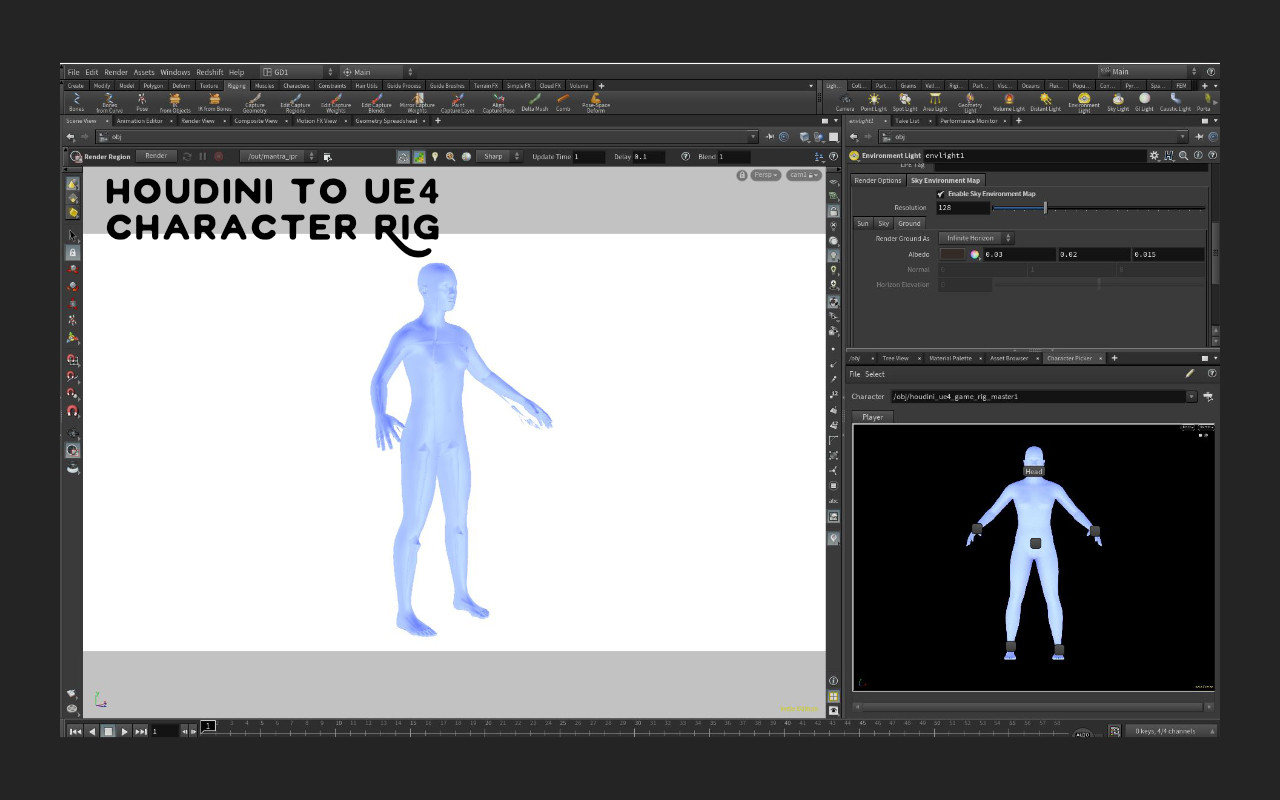Select the Pose shelf tool
Viewport: 1280px width, 800px height.
click(142, 102)
